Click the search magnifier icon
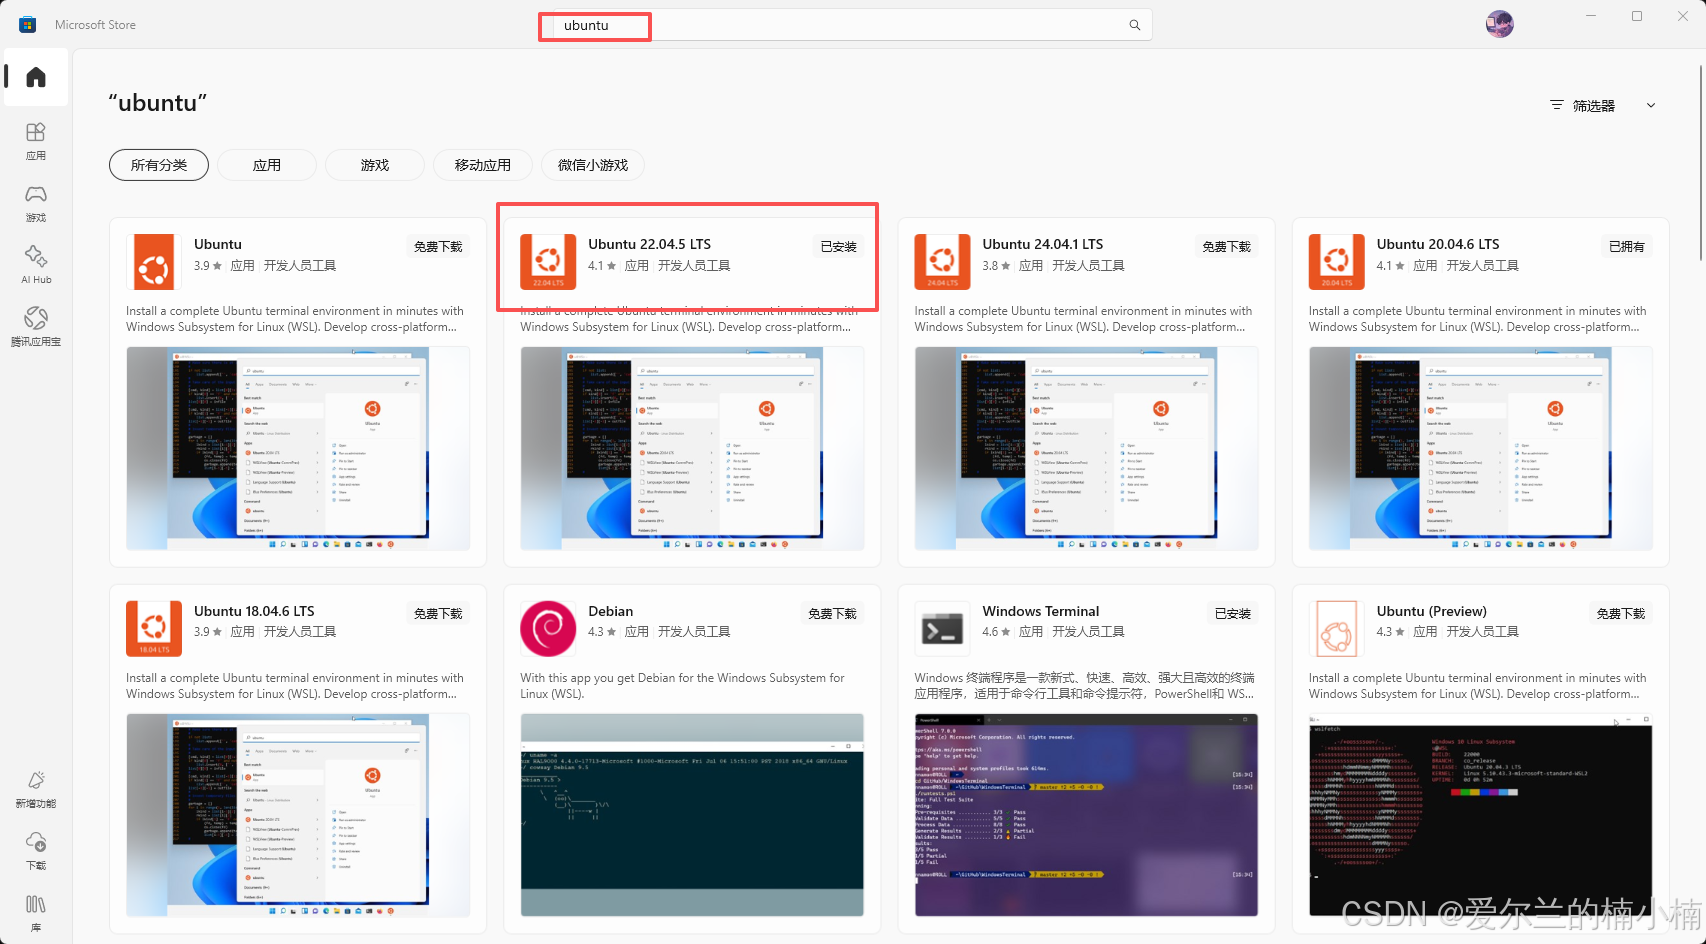 point(1135,25)
